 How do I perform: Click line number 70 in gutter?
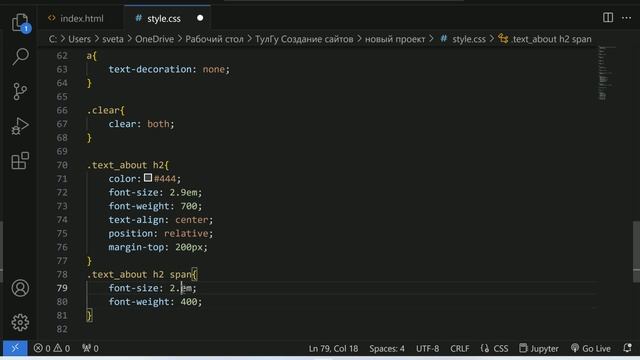click(62, 165)
